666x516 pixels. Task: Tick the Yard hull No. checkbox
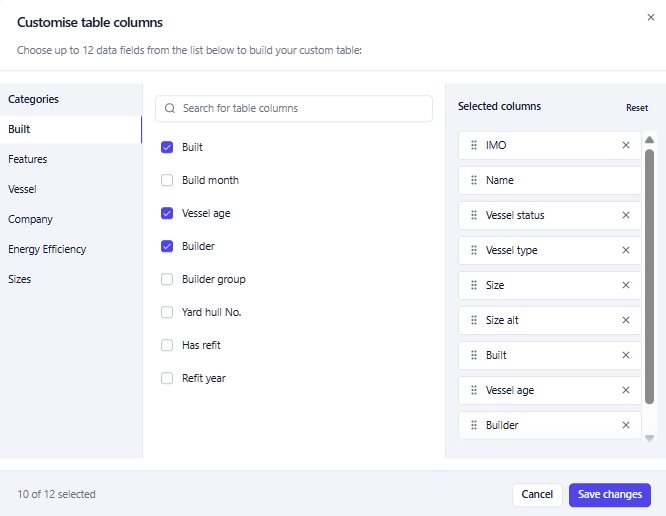coord(167,312)
